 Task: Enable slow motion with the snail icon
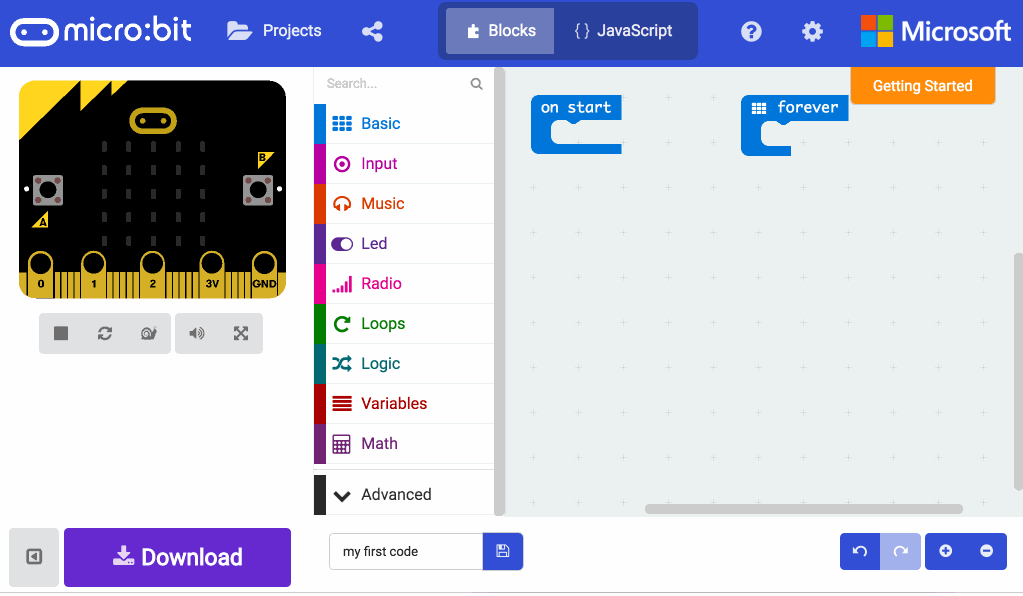point(148,333)
